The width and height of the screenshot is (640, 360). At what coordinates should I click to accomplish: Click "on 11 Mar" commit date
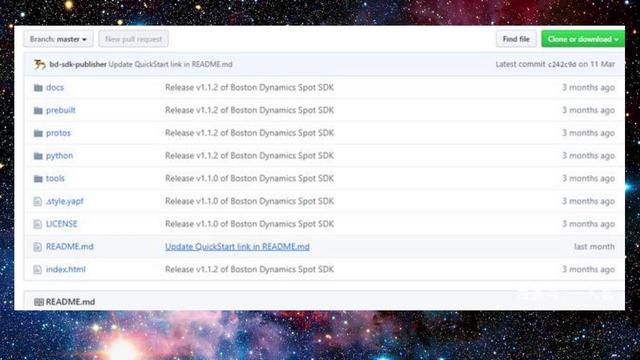click(x=596, y=64)
